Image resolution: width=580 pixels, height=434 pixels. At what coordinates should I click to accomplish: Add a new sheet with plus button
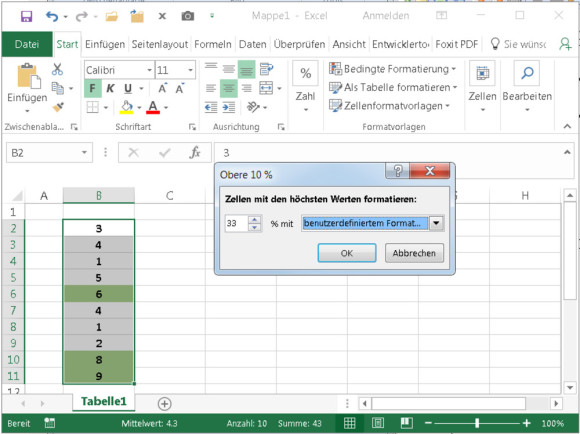[x=164, y=404]
